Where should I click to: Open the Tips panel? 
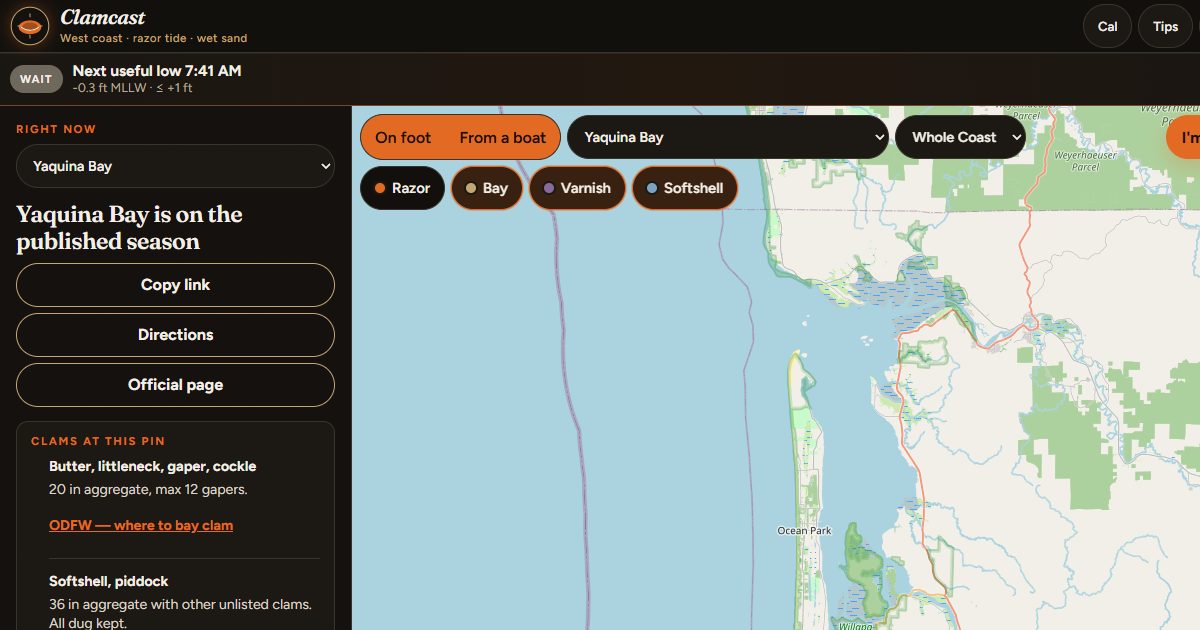point(1165,27)
